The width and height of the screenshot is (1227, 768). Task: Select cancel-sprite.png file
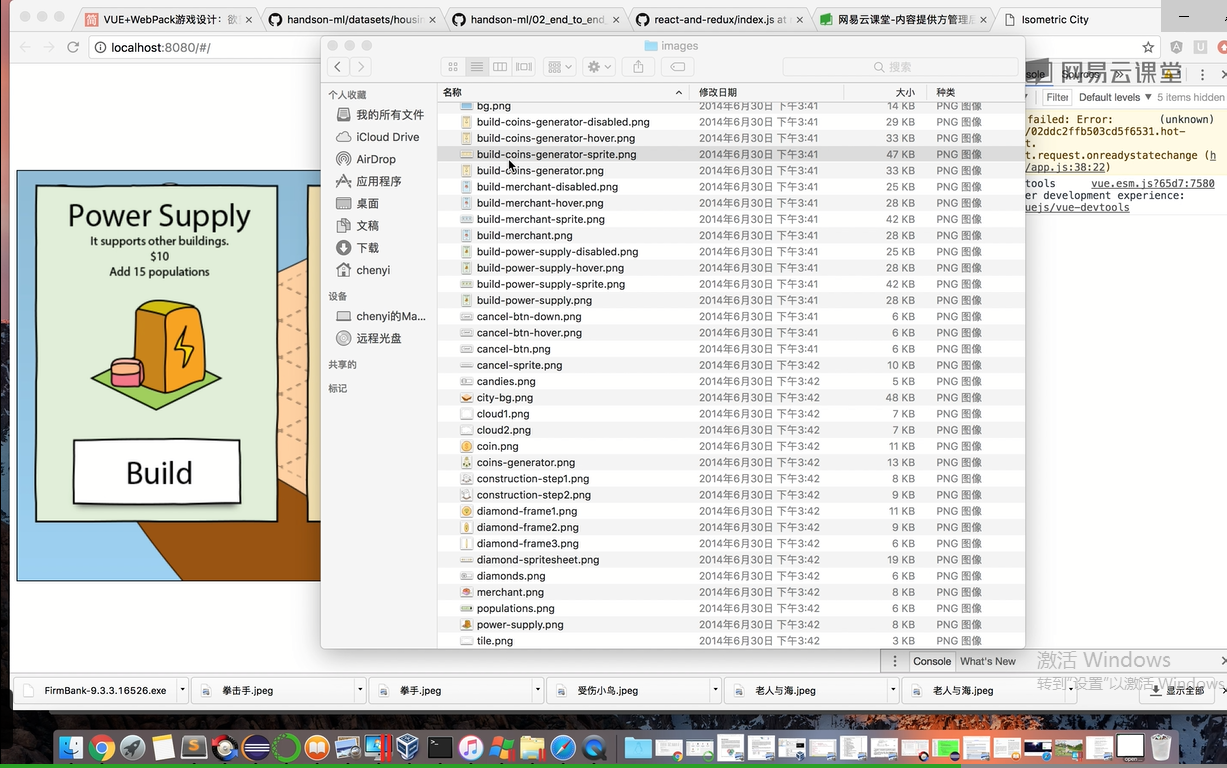coord(731,365)
